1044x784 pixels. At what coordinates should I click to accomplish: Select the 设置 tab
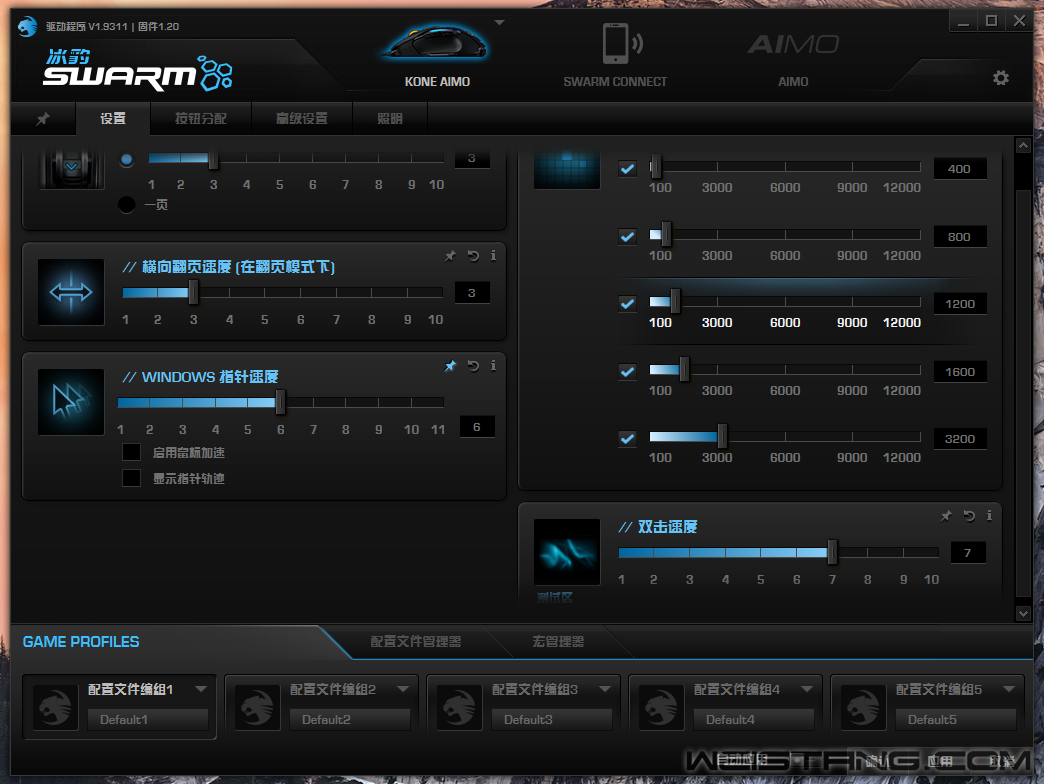click(x=113, y=118)
